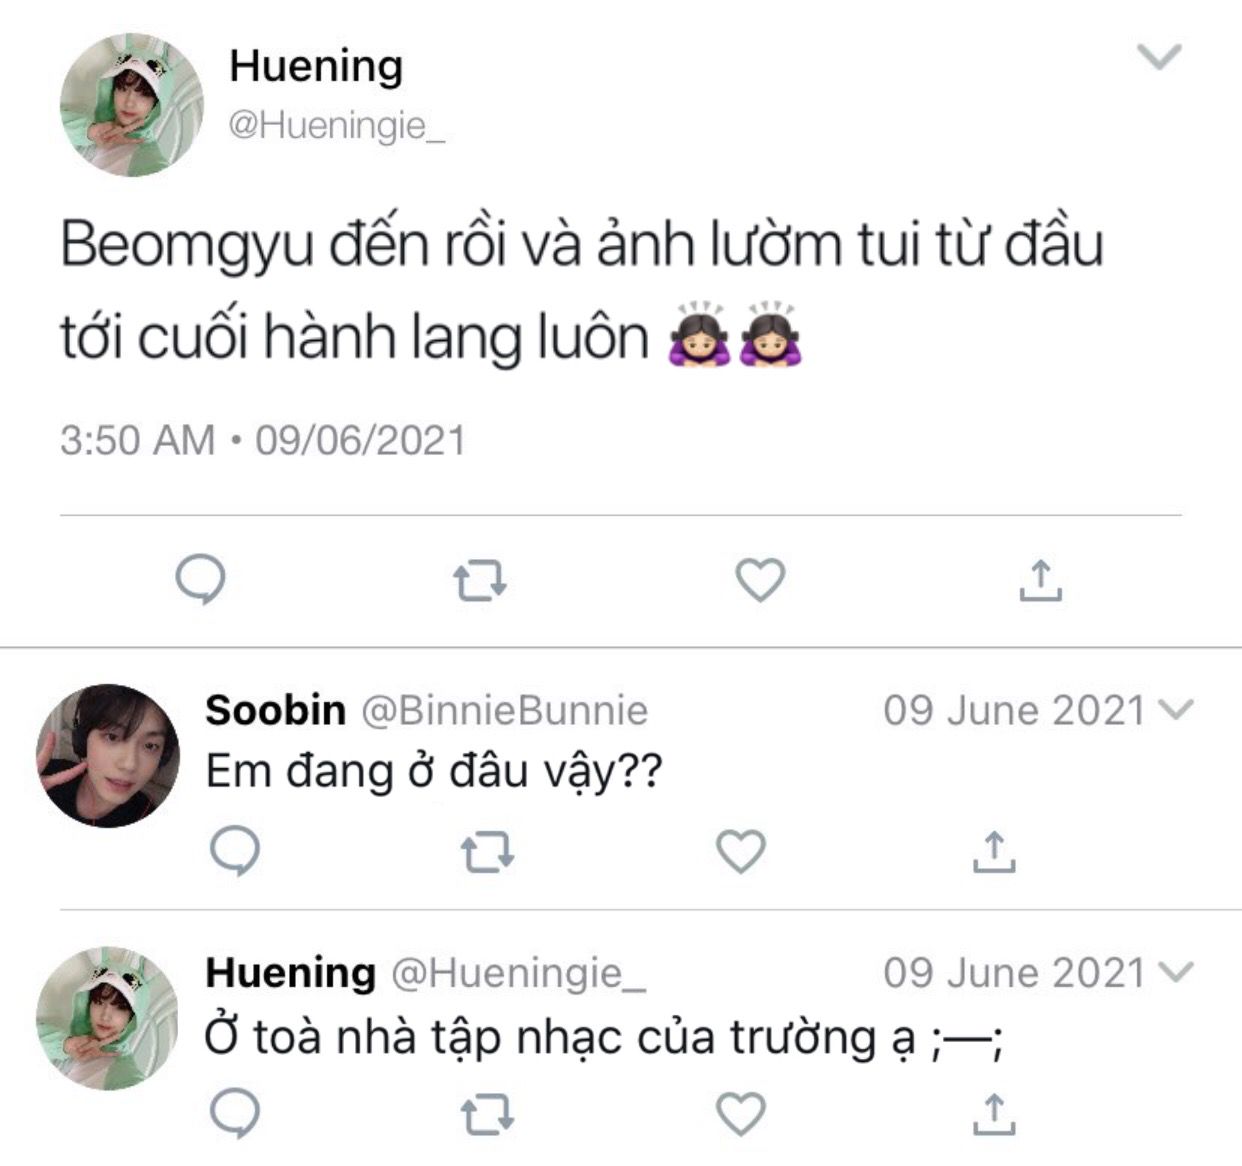Like Soobin's reply tweet
The width and height of the screenshot is (1242, 1166).
(x=741, y=851)
